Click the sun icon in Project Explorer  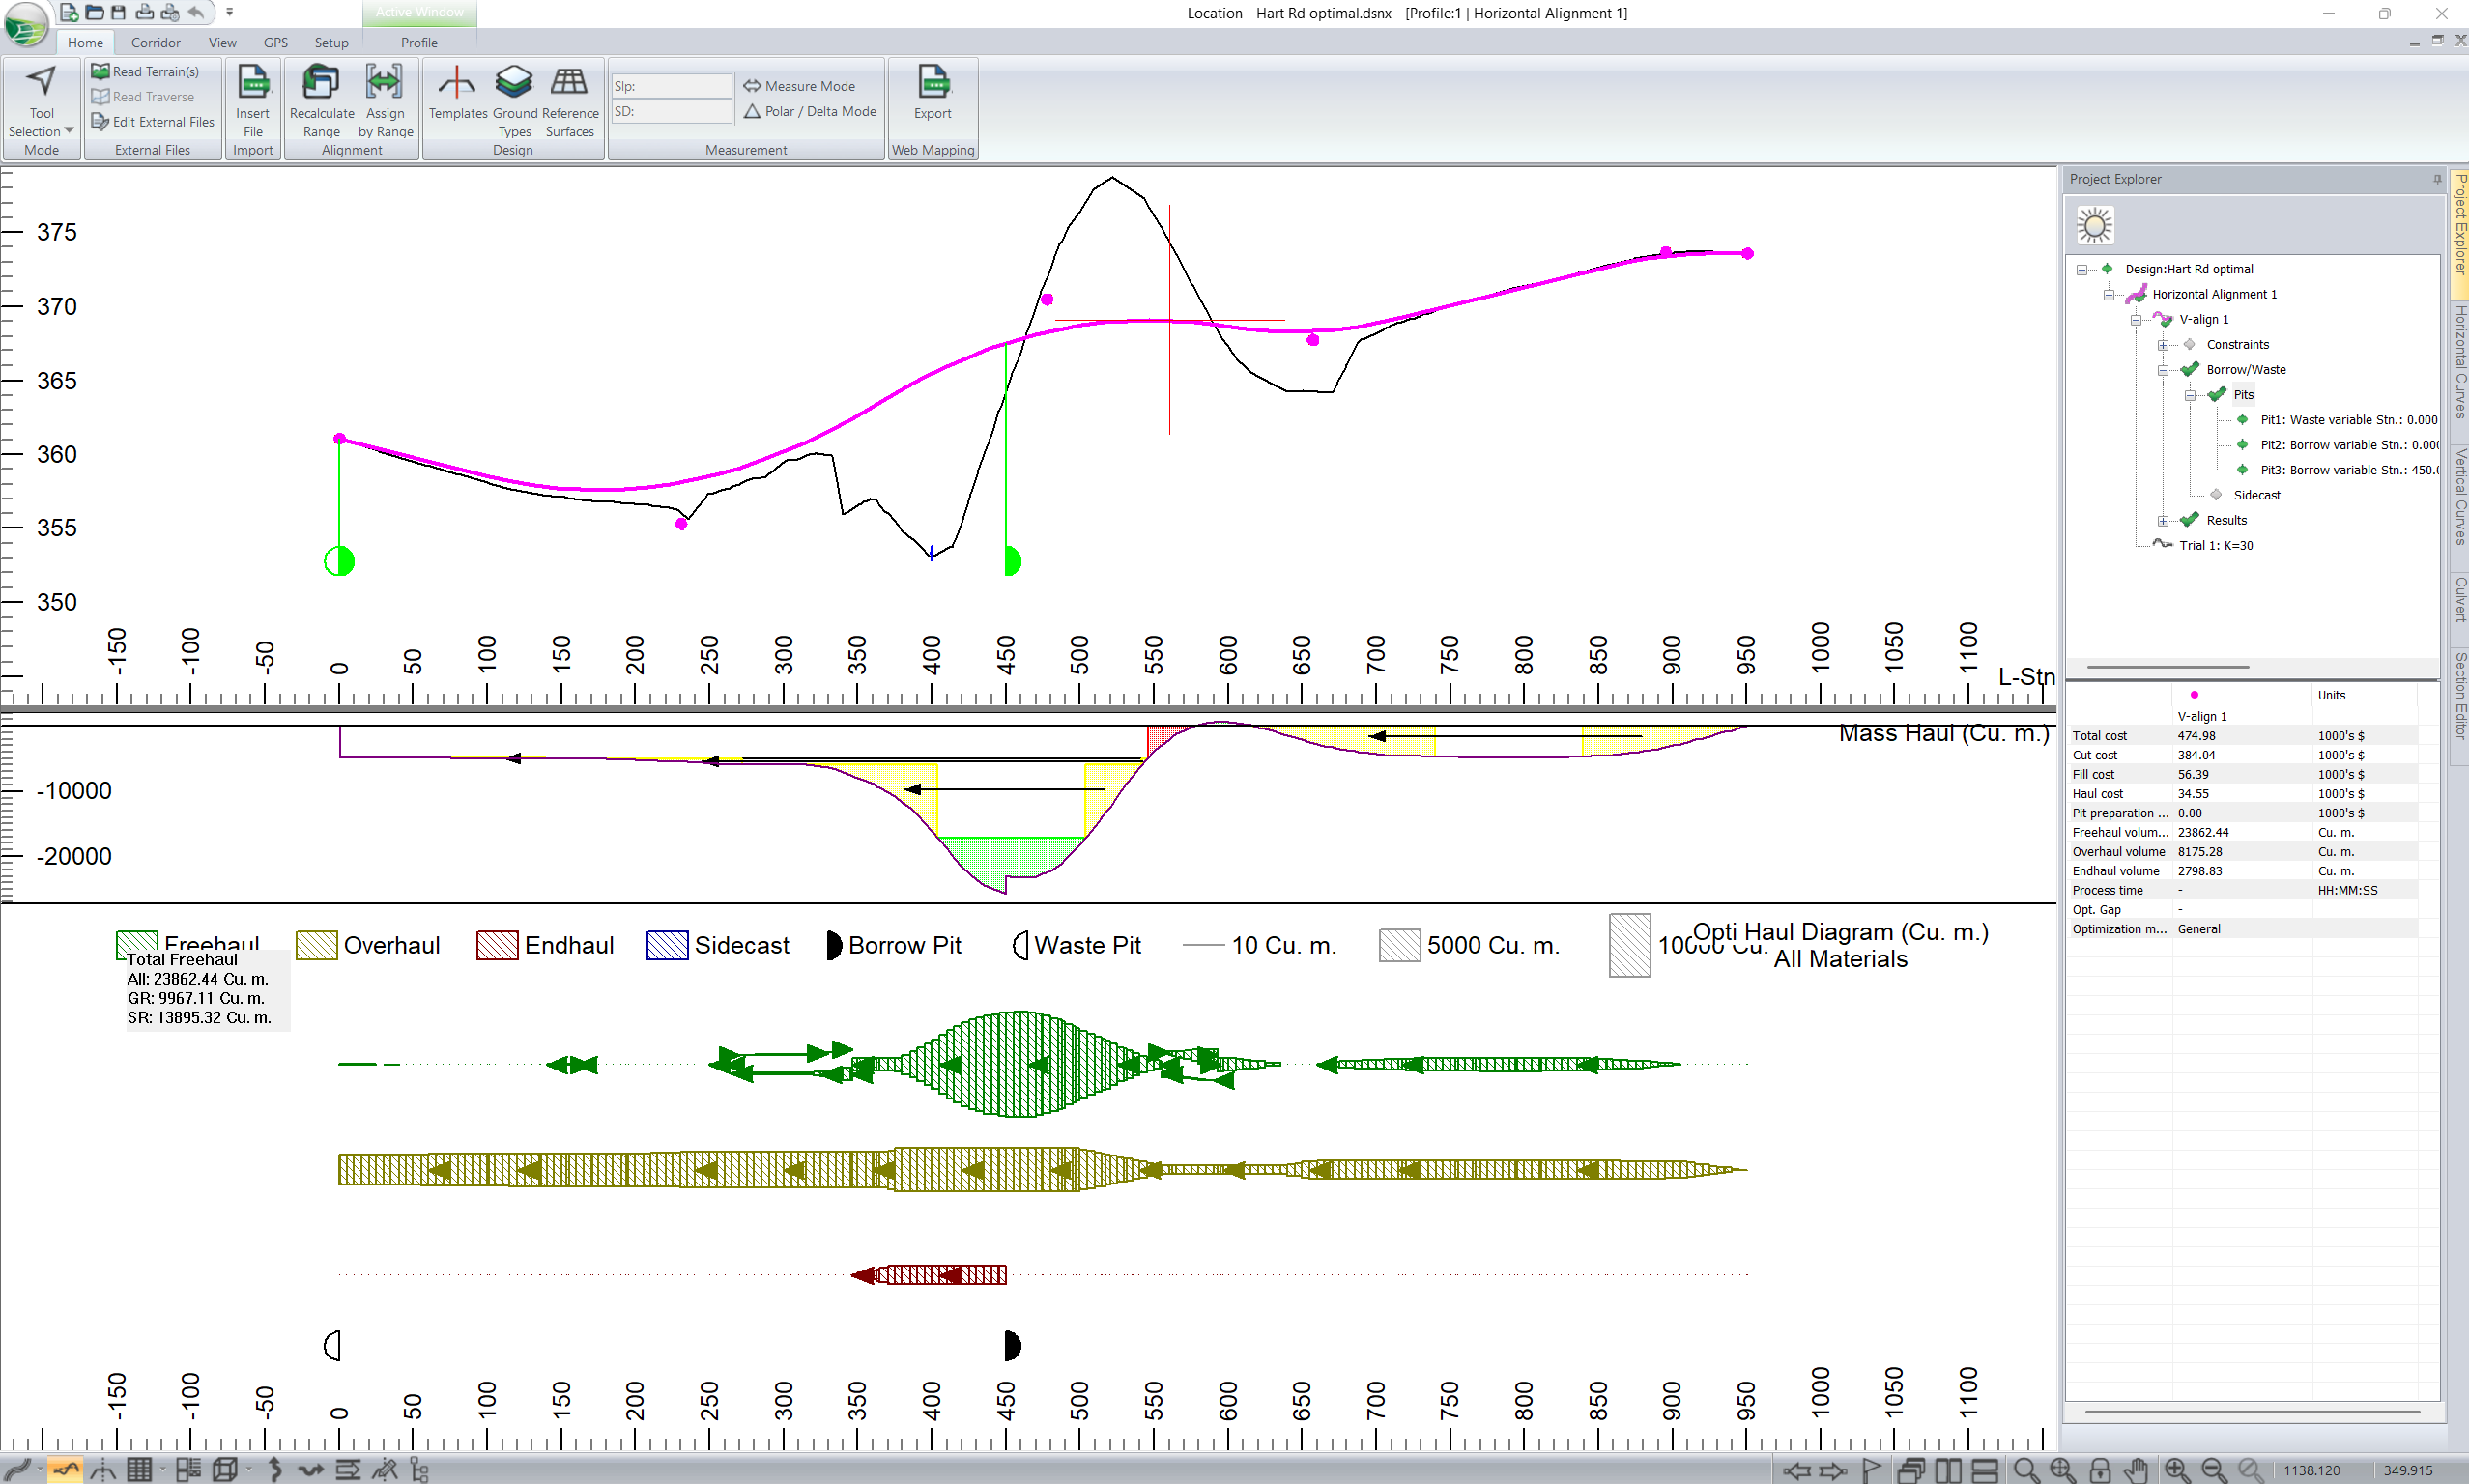[2095, 225]
